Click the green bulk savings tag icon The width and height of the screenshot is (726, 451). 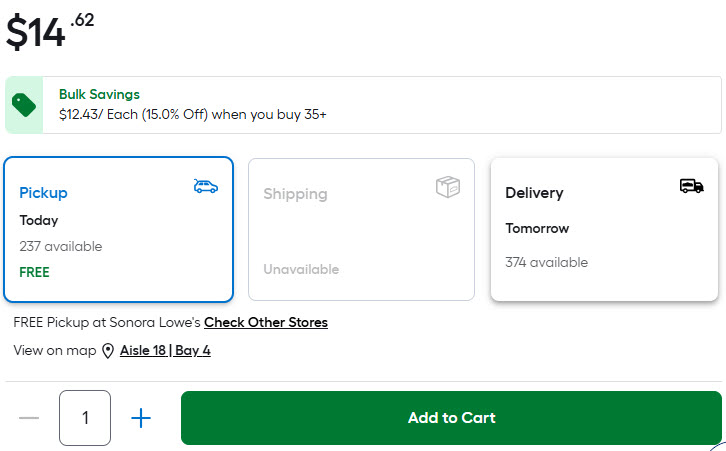point(24,104)
